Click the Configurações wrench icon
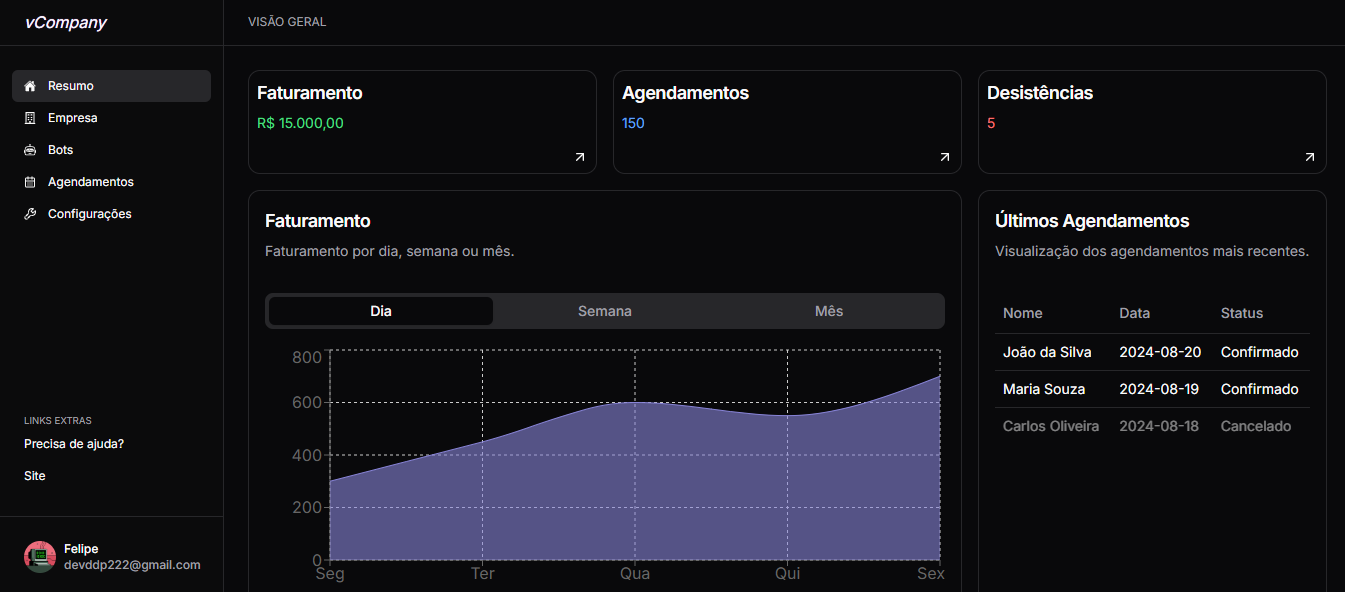 coord(30,214)
